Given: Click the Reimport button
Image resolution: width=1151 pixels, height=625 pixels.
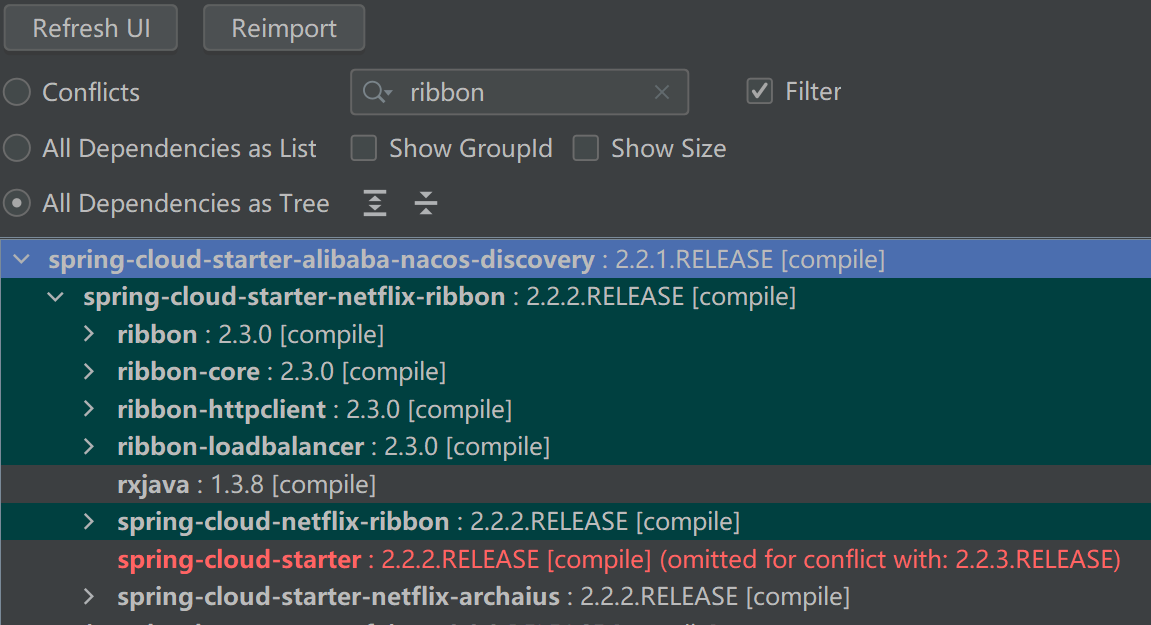Looking at the screenshot, I should click(284, 28).
